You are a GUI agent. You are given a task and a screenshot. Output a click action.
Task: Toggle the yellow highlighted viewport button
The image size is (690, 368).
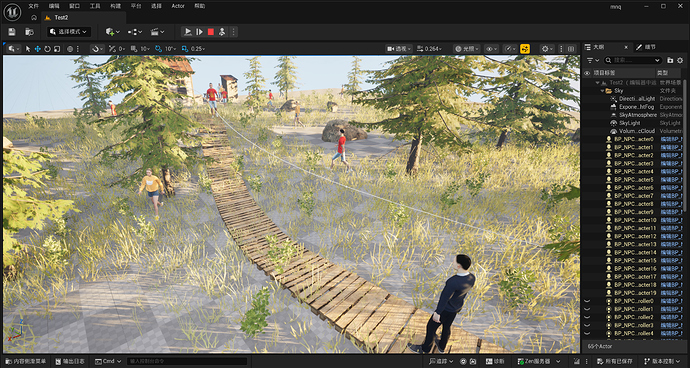tap(525, 49)
